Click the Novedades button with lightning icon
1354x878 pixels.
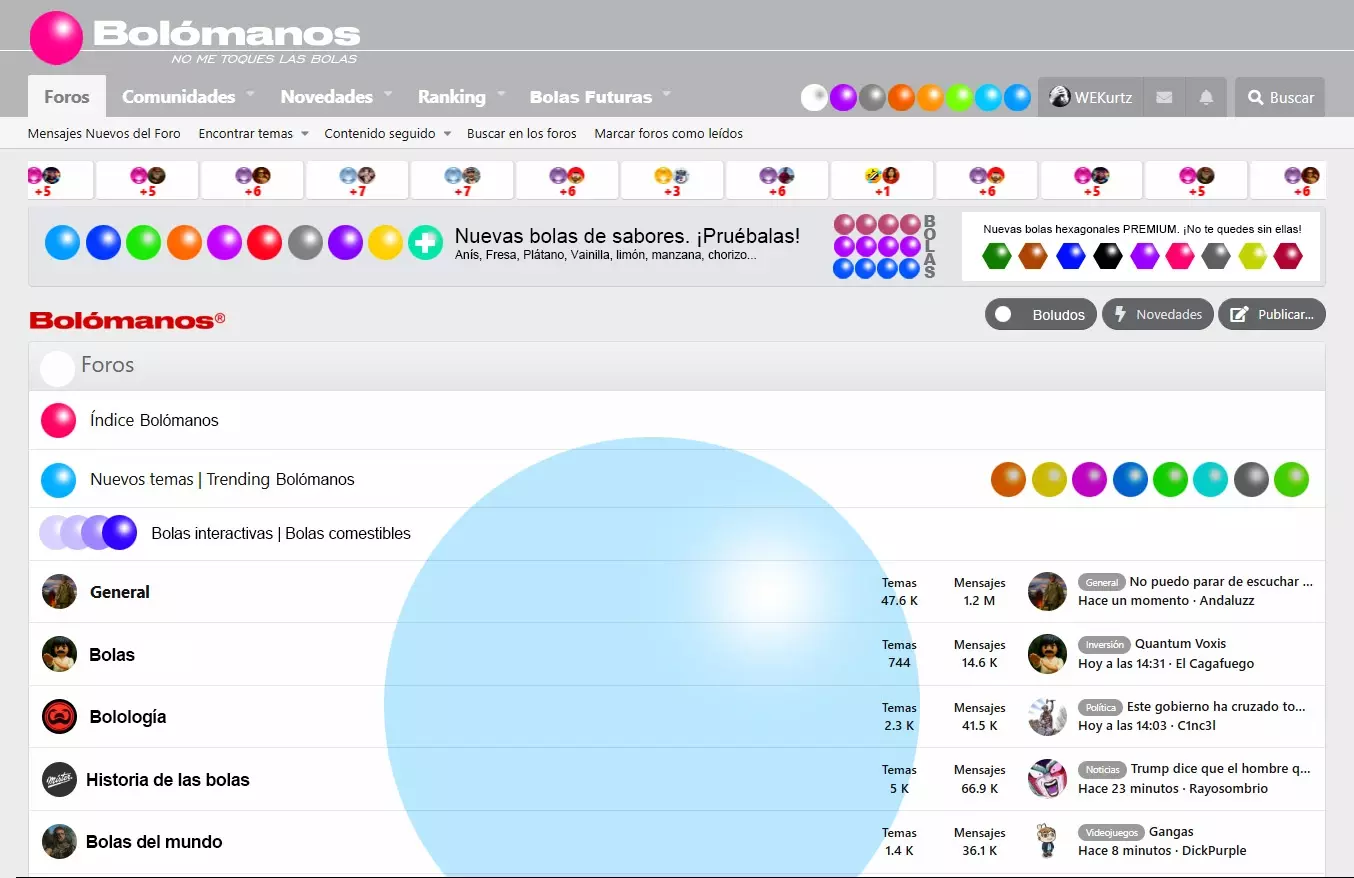pyautogui.click(x=1158, y=314)
